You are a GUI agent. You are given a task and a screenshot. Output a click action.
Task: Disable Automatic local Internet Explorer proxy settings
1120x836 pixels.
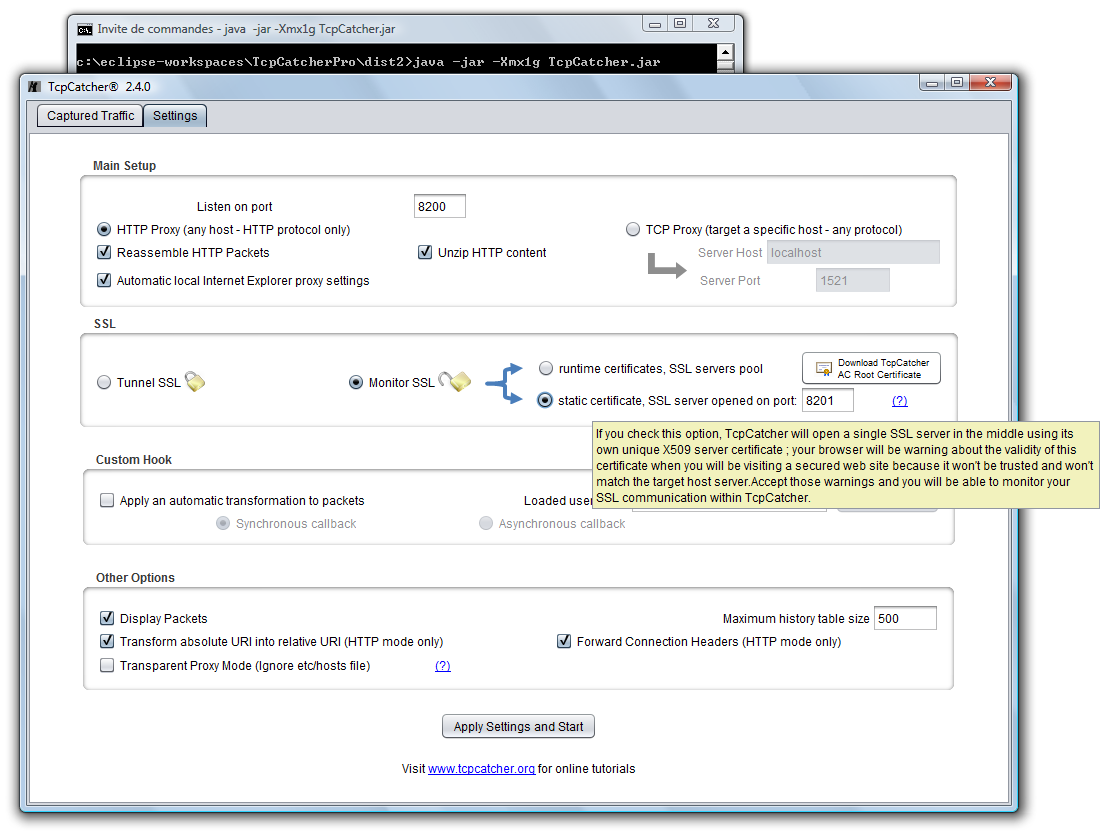pos(104,280)
